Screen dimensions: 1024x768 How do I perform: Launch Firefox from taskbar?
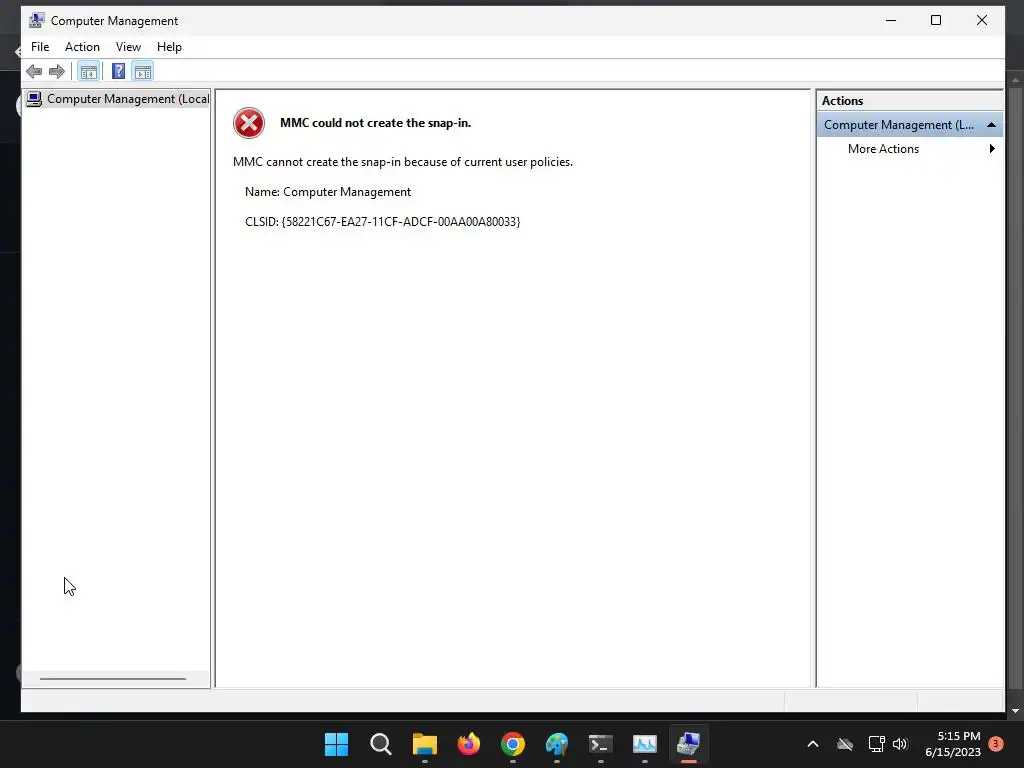[x=468, y=744]
